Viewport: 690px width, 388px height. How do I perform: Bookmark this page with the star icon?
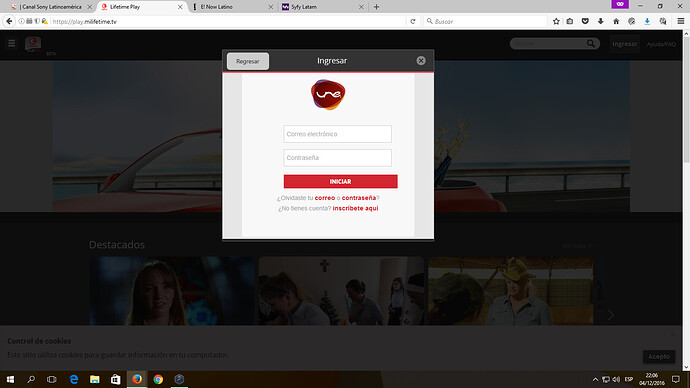pyautogui.click(x=556, y=21)
